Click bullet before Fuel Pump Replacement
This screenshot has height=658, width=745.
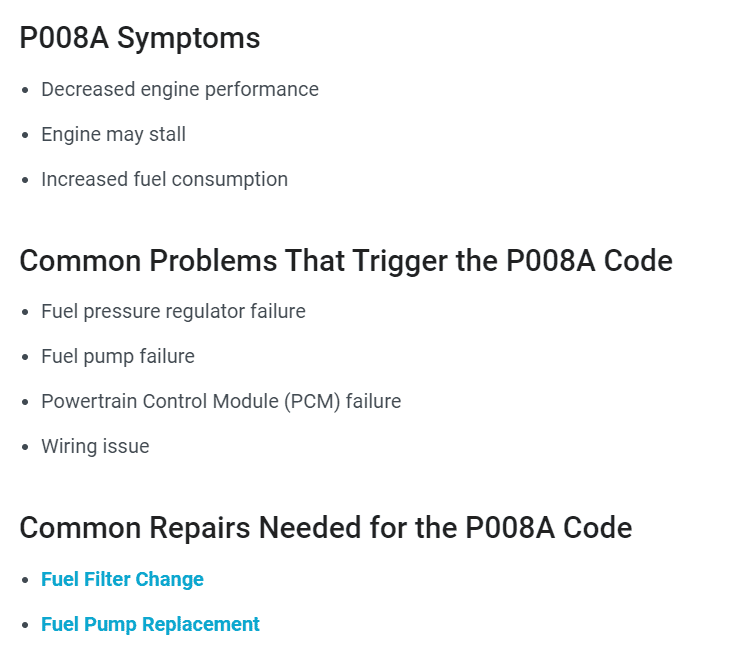pos(25,625)
